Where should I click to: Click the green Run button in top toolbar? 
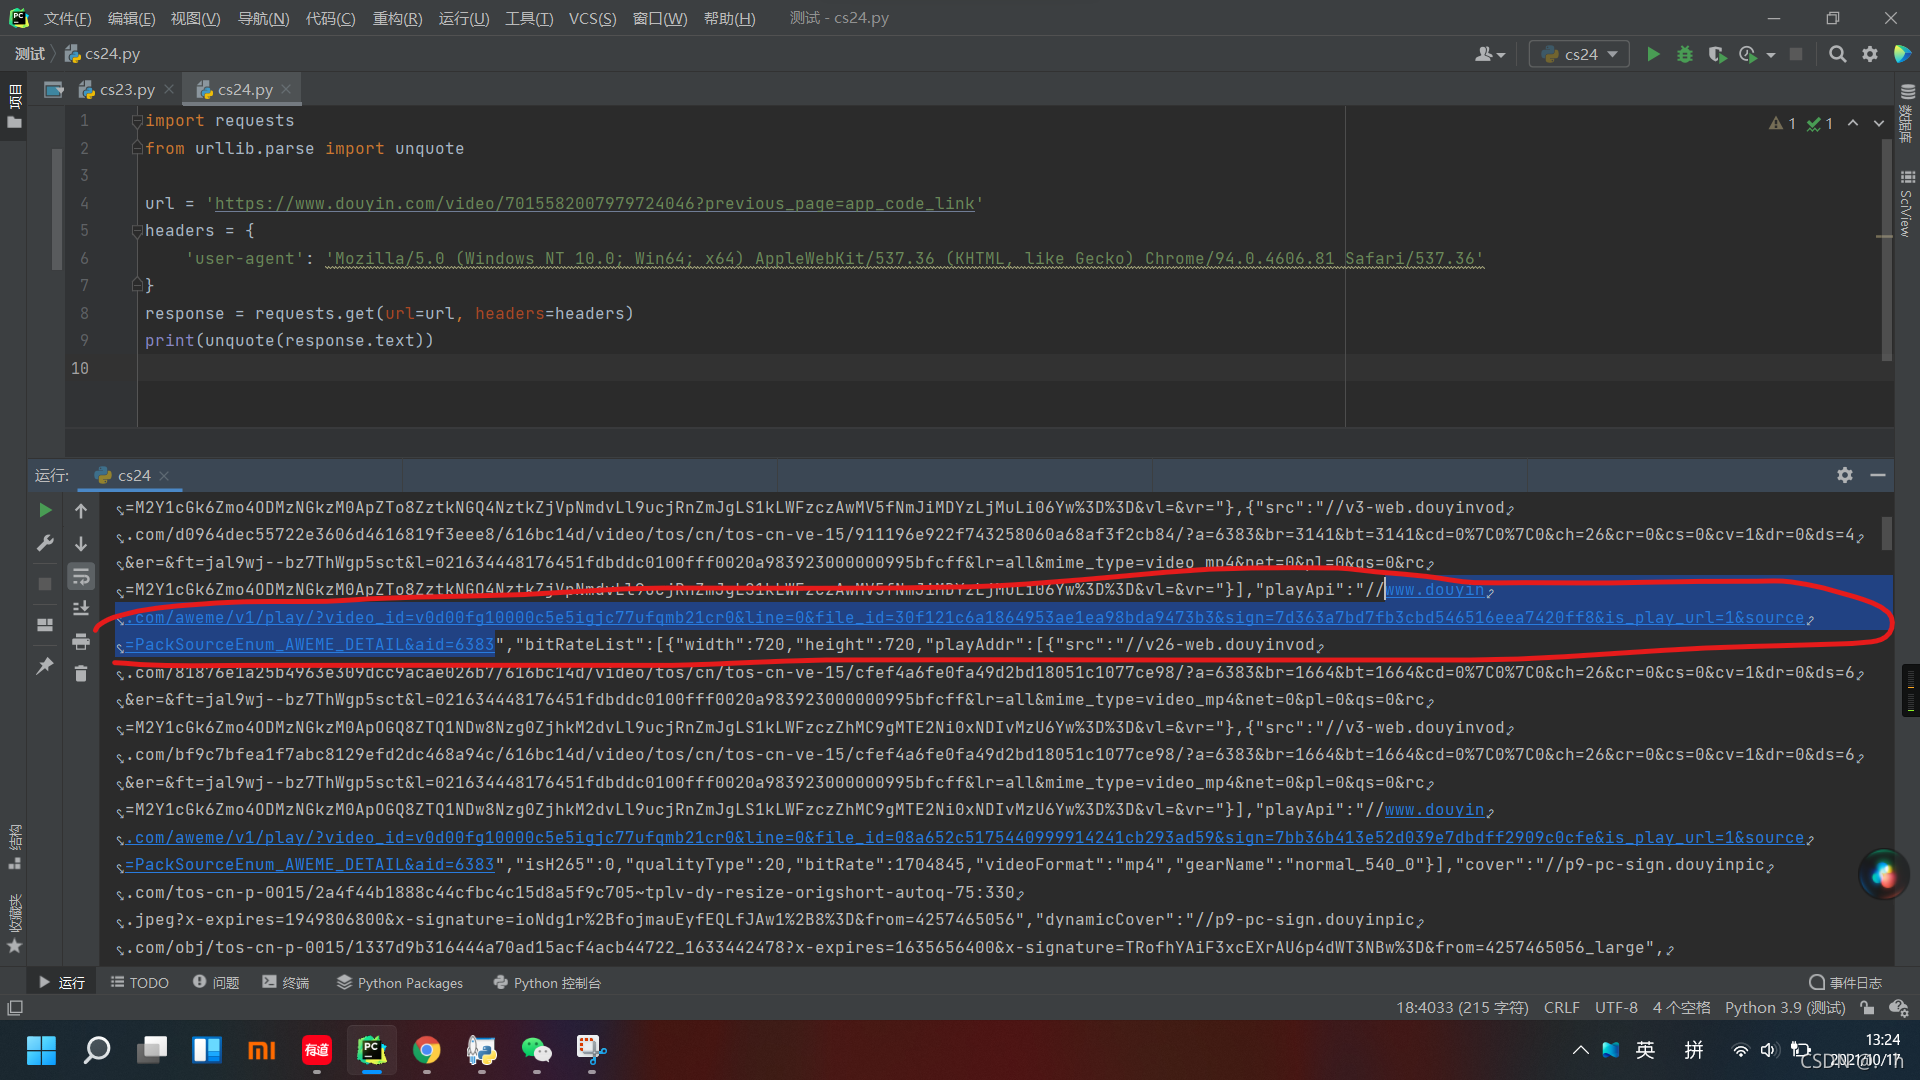(1653, 54)
